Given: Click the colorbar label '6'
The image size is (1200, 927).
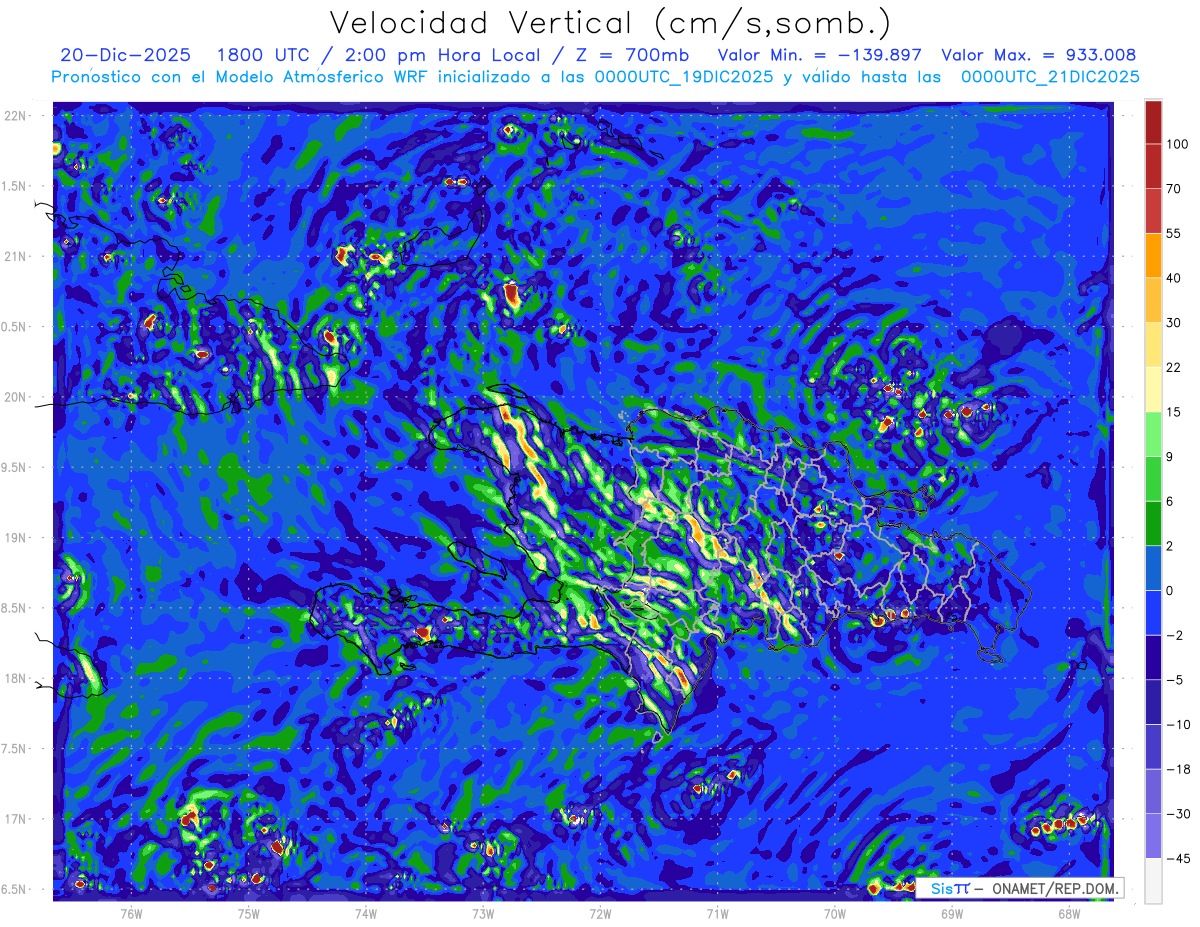Looking at the screenshot, I should [x=1170, y=501].
